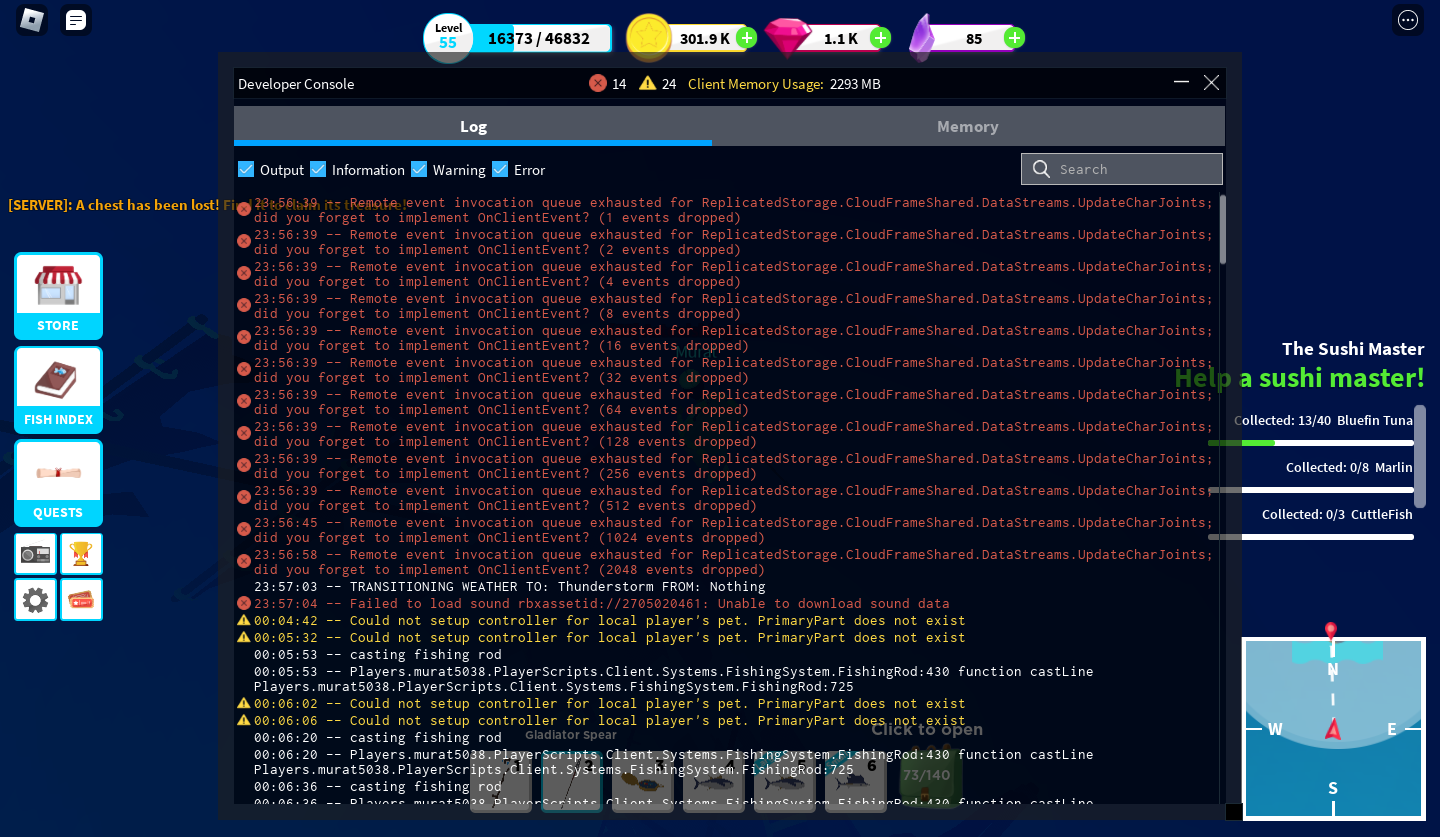Click 'Collected: 0/8 Marlin' text
Image resolution: width=1440 pixels, height=837 pixels.
1349,467
